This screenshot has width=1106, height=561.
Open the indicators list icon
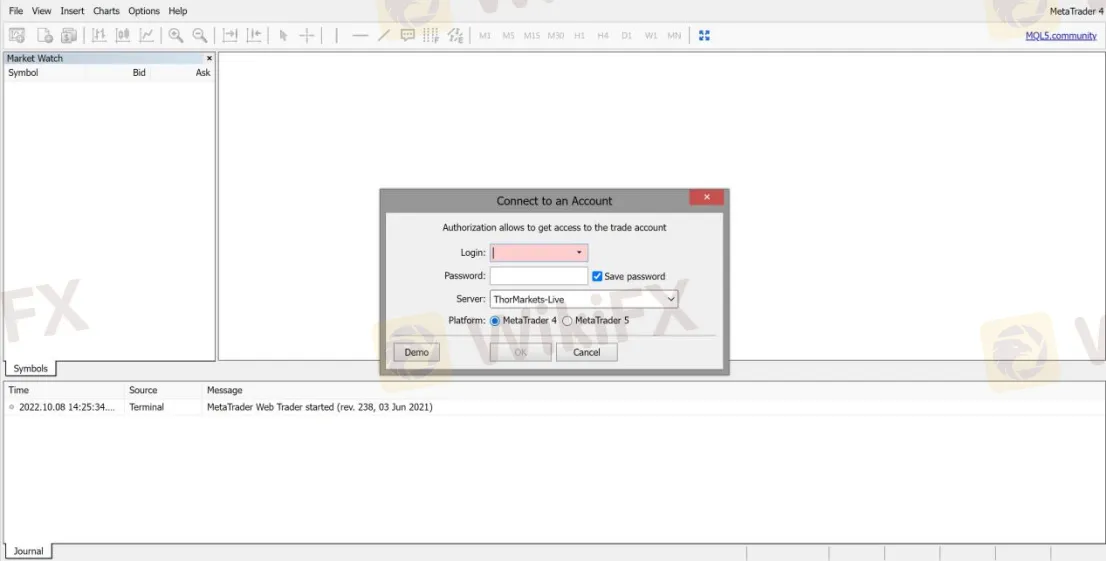point(456,35)
